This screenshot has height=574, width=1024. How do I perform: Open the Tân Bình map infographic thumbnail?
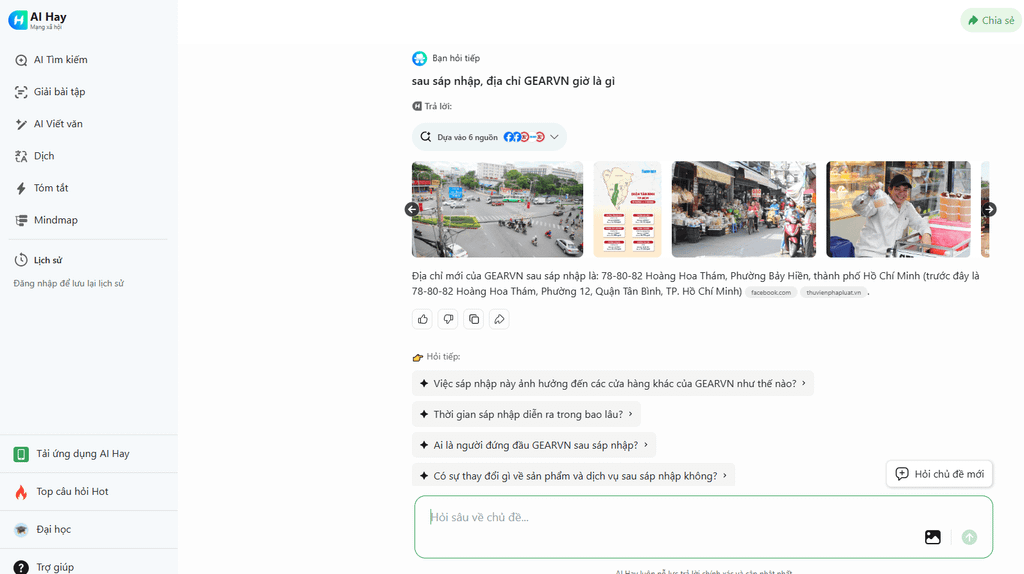click(x=627, y=209)
